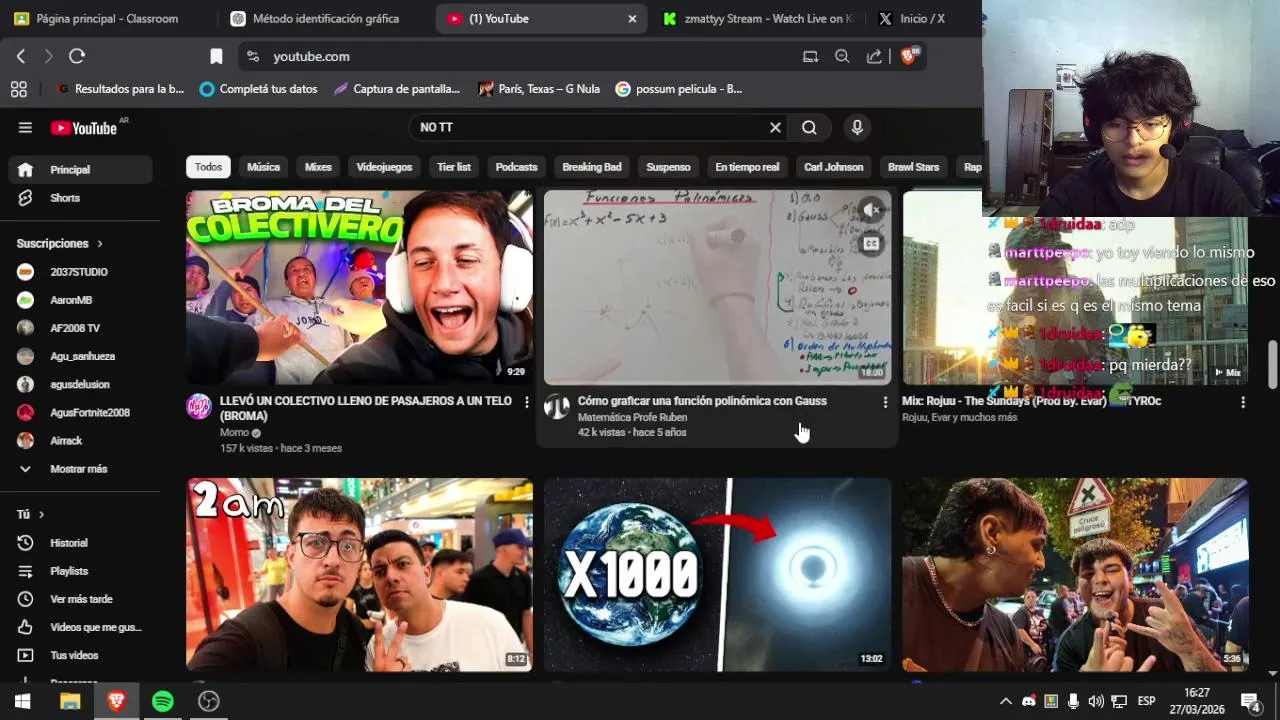Open the AaronMB subscription

[x=80, y=300]
